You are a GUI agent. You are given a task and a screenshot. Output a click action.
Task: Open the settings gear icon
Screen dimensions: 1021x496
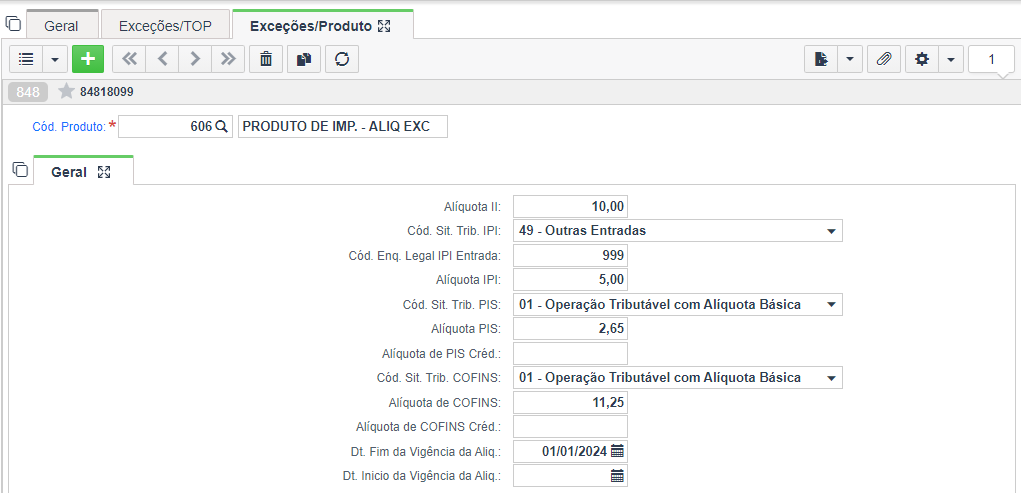click(x=921, y=59)
